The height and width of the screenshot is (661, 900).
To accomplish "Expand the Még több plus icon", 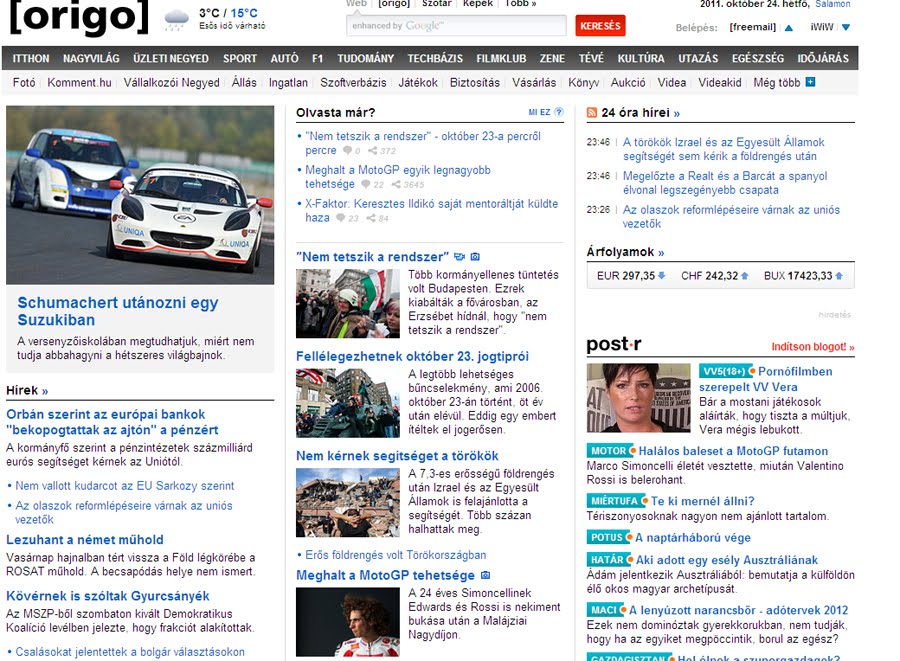I will point(810,82).
